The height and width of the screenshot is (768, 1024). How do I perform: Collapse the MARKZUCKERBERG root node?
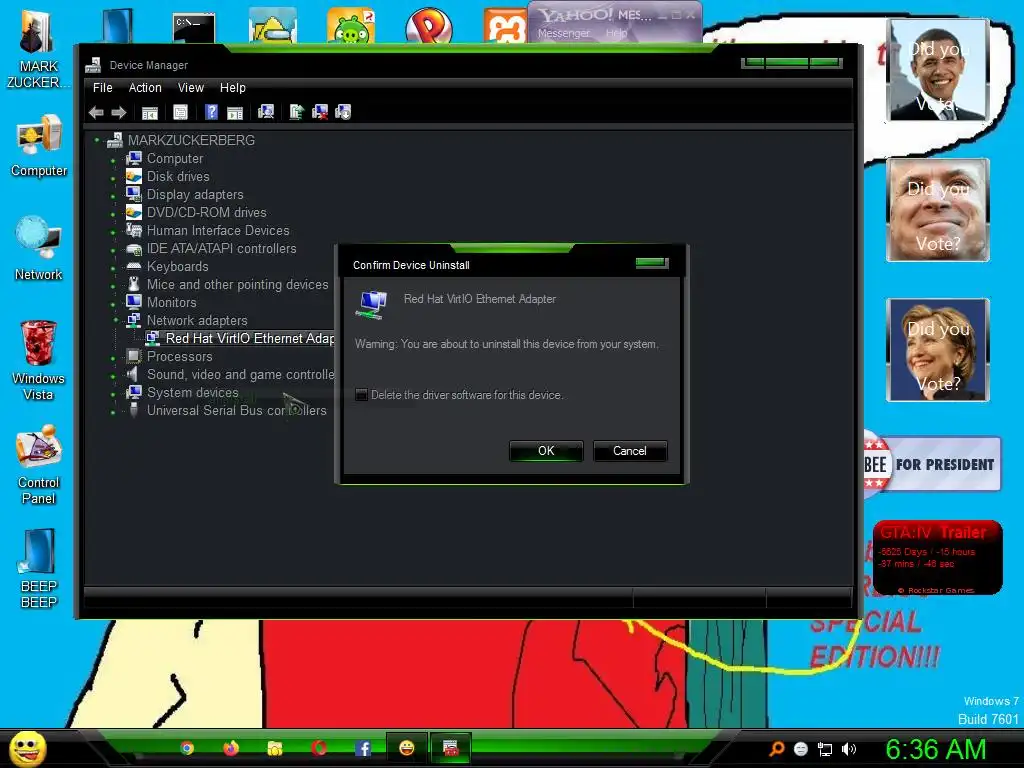click(97, 140)
